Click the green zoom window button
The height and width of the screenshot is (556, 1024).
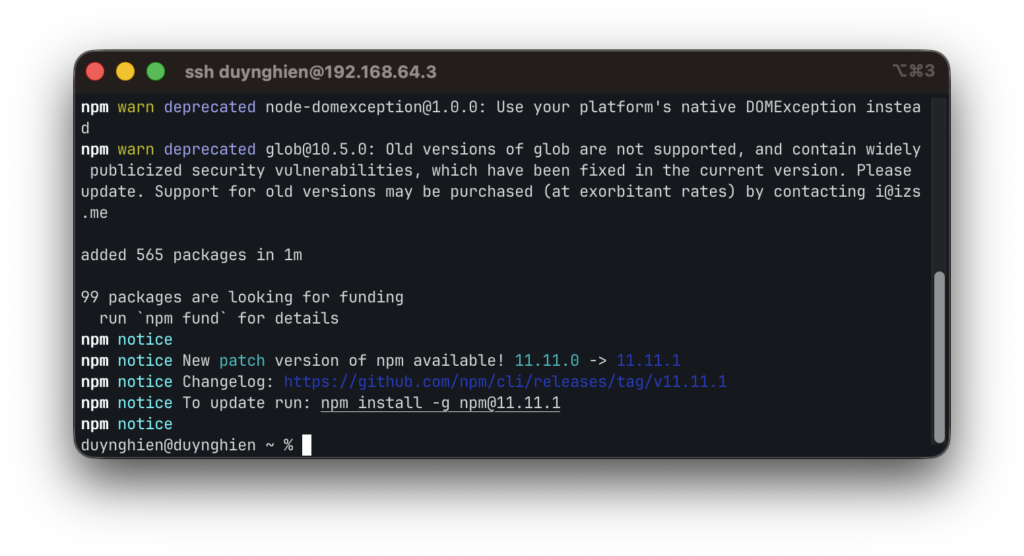(x=156, y=72)
